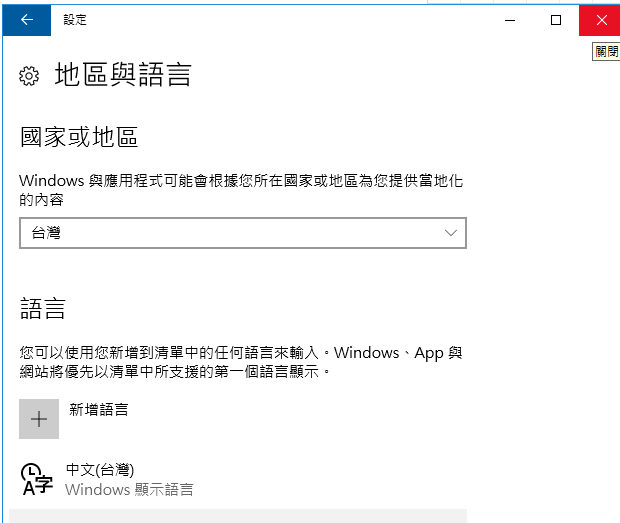The image size is (620, 523).
Task: Click the 關閉 tooltip label
Action: (x=606, y=51)
